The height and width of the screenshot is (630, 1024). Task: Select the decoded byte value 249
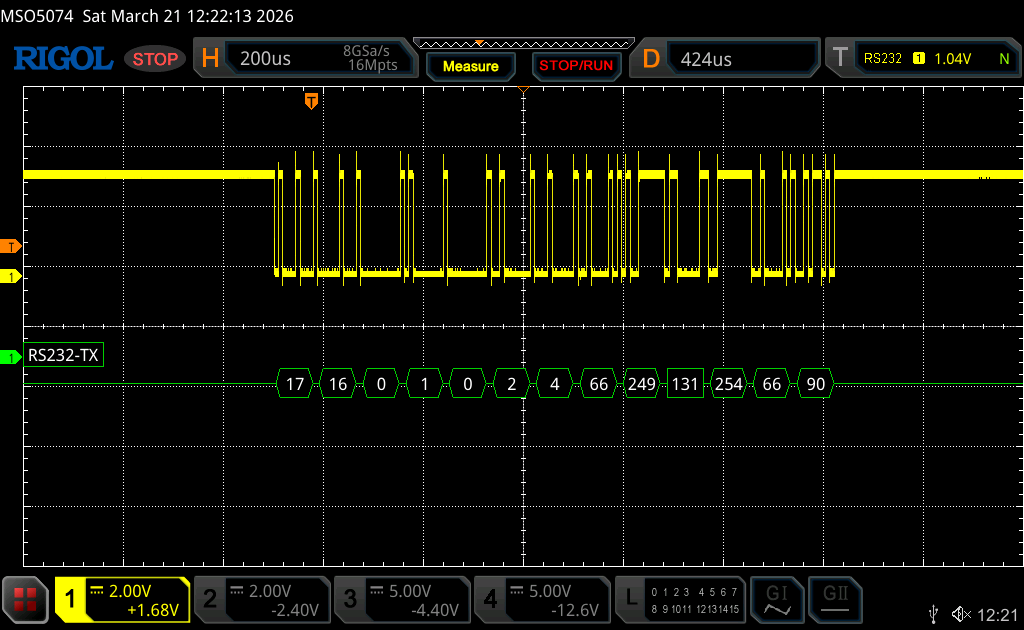[x=641, y=383]
